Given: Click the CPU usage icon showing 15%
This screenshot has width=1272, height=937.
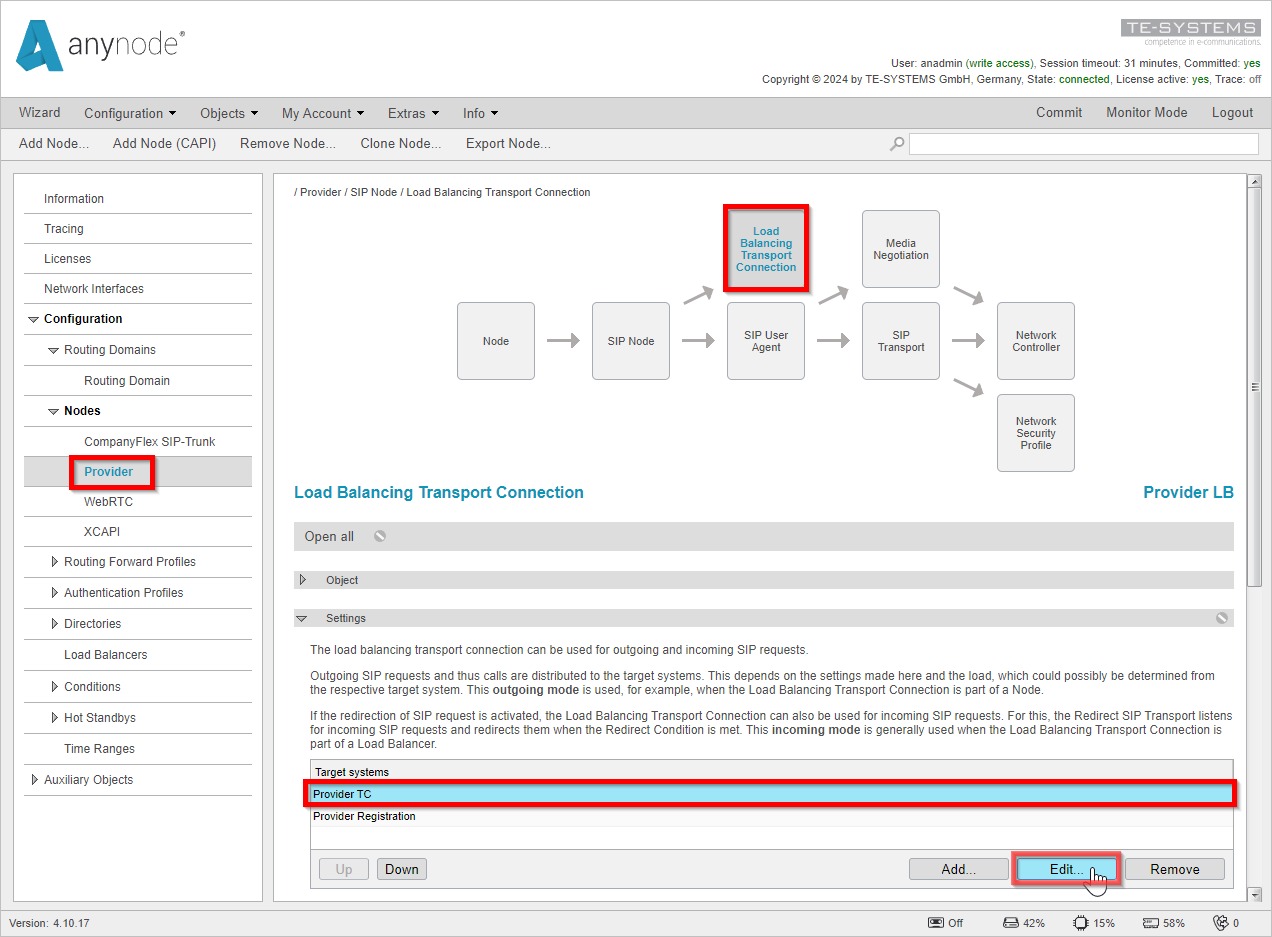Looking at the screenshot, I should [x=1081, y=922].
